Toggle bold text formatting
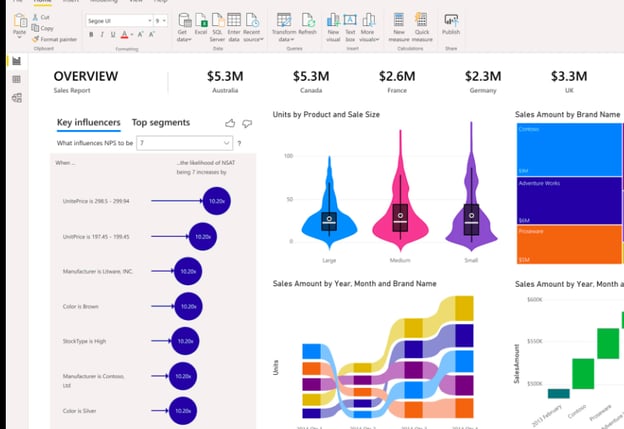 pyautogui.click(x=91, y=35)
